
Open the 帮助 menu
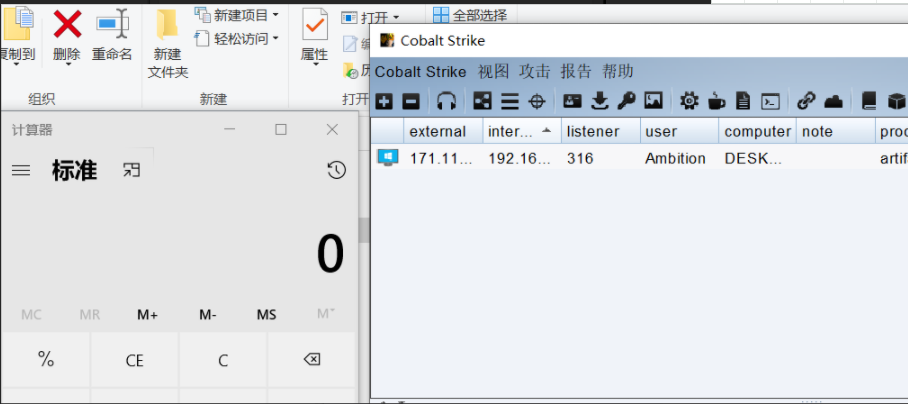[618, 72]
